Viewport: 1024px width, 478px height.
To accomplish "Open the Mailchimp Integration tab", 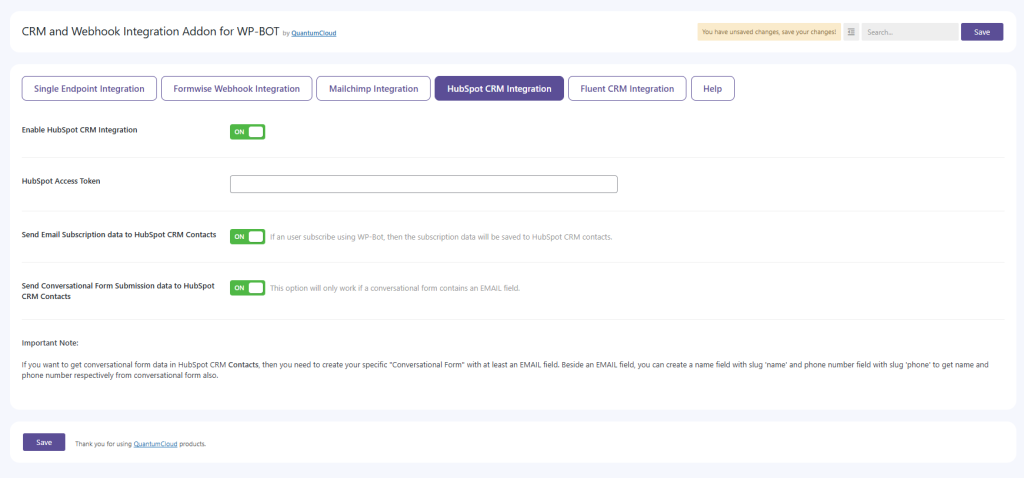I will coord(374,89).
